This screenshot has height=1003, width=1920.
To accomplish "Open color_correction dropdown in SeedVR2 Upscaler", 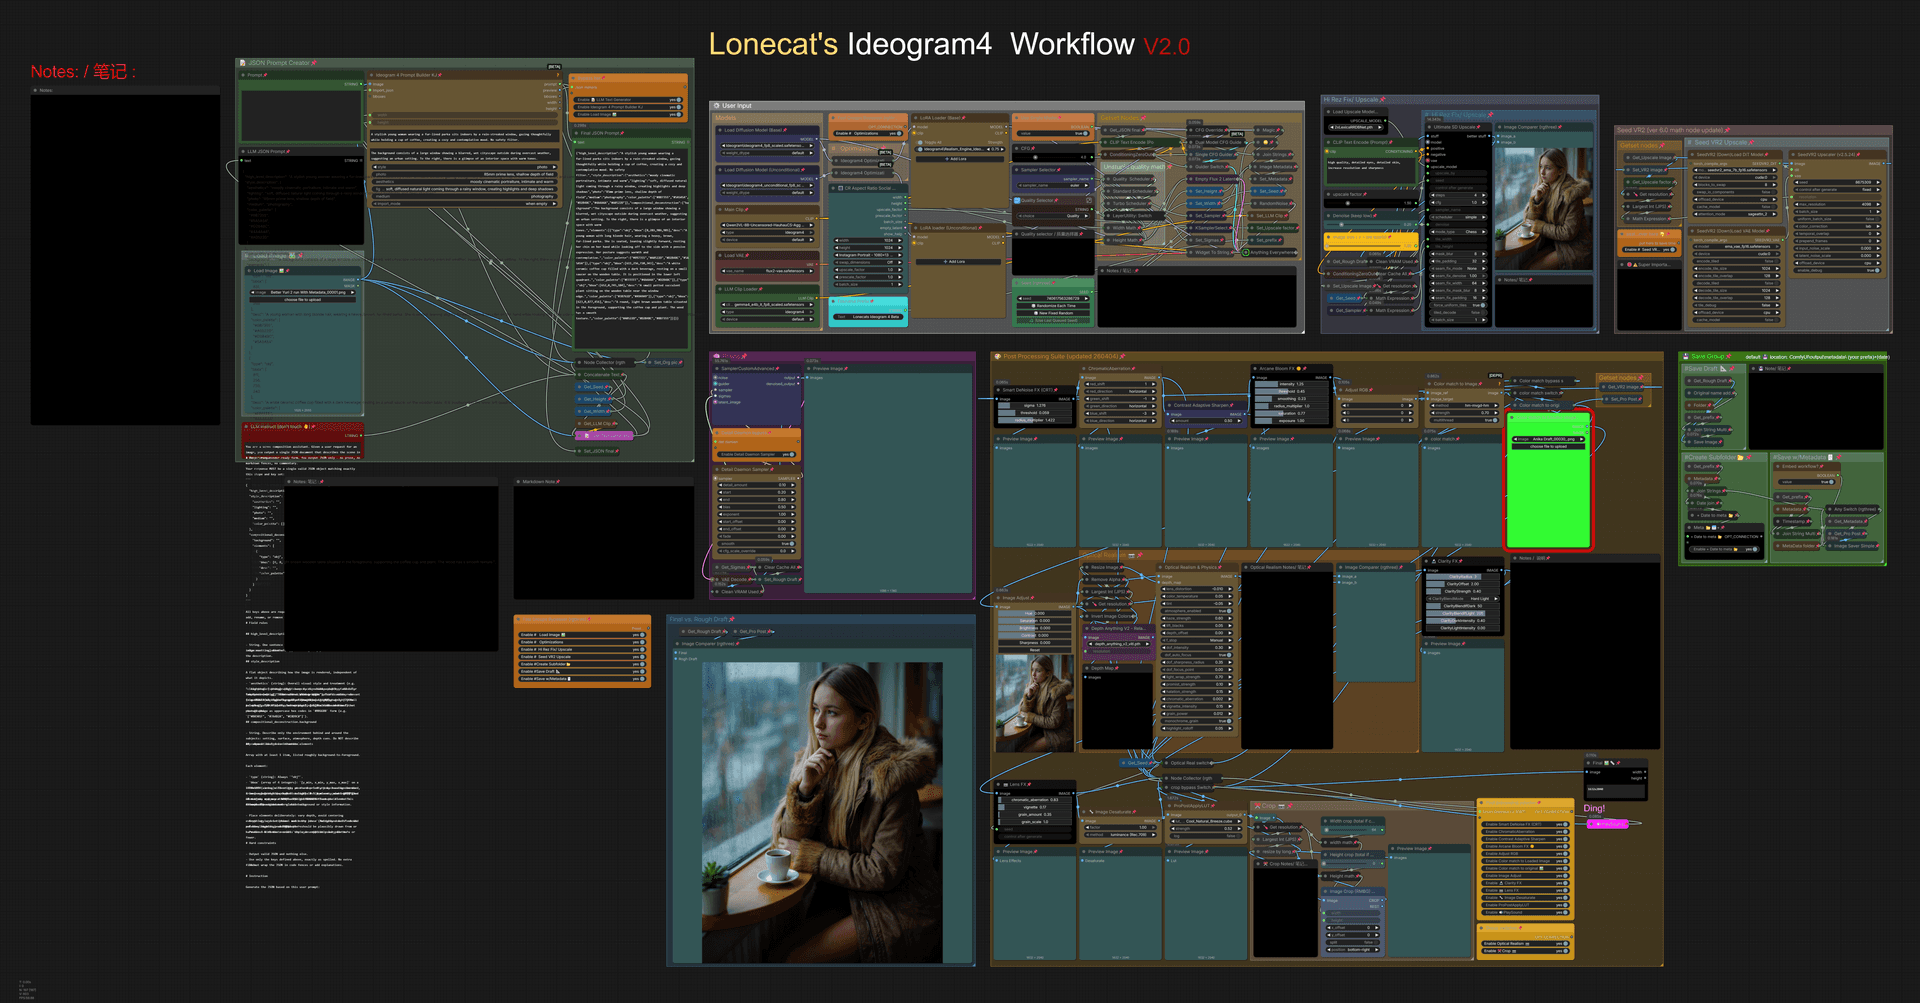I will pos(1837,226).
